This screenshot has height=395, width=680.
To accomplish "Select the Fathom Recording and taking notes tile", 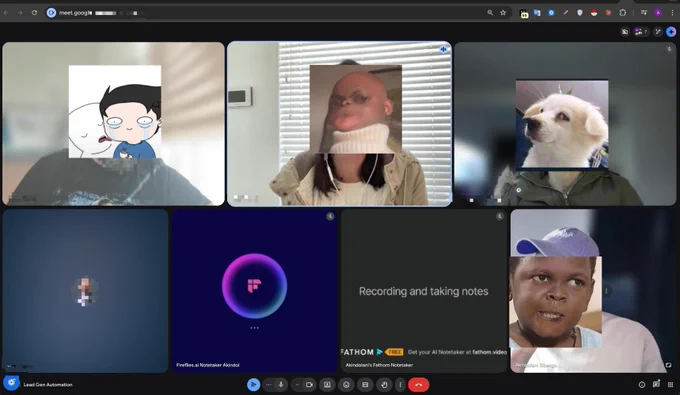I will click(424, 291).
